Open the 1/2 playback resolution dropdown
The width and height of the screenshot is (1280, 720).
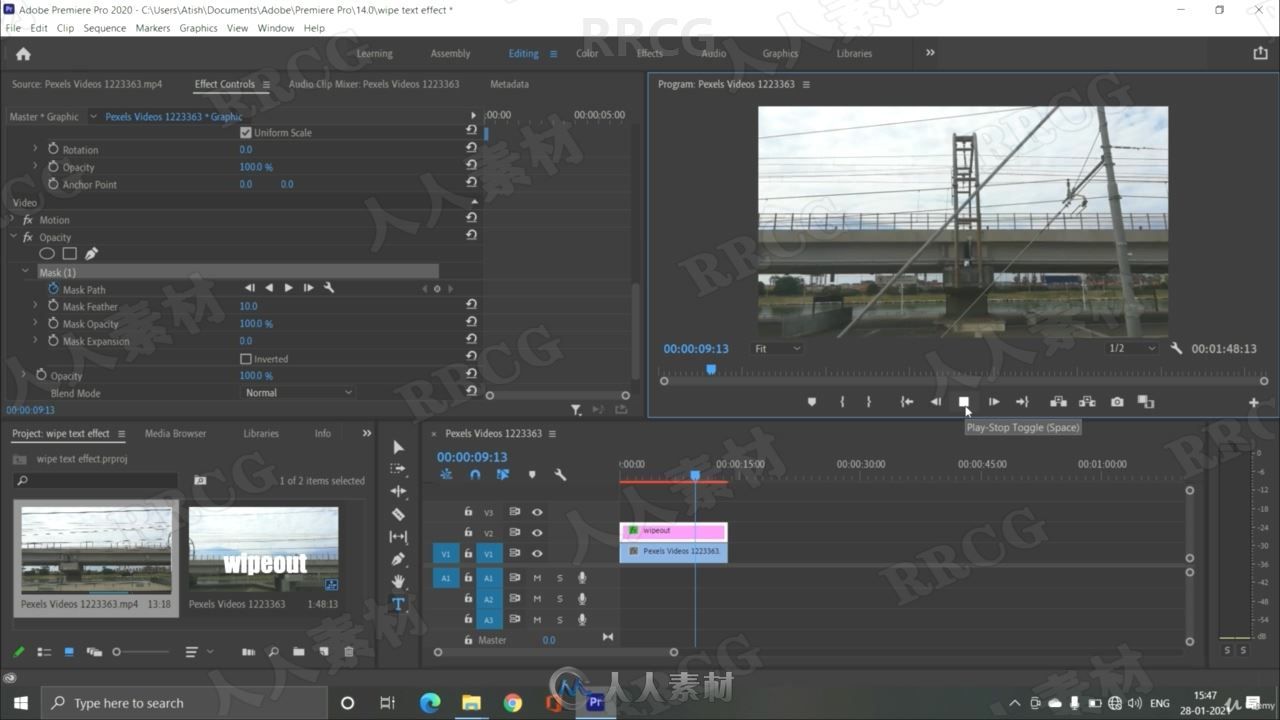1131,348
